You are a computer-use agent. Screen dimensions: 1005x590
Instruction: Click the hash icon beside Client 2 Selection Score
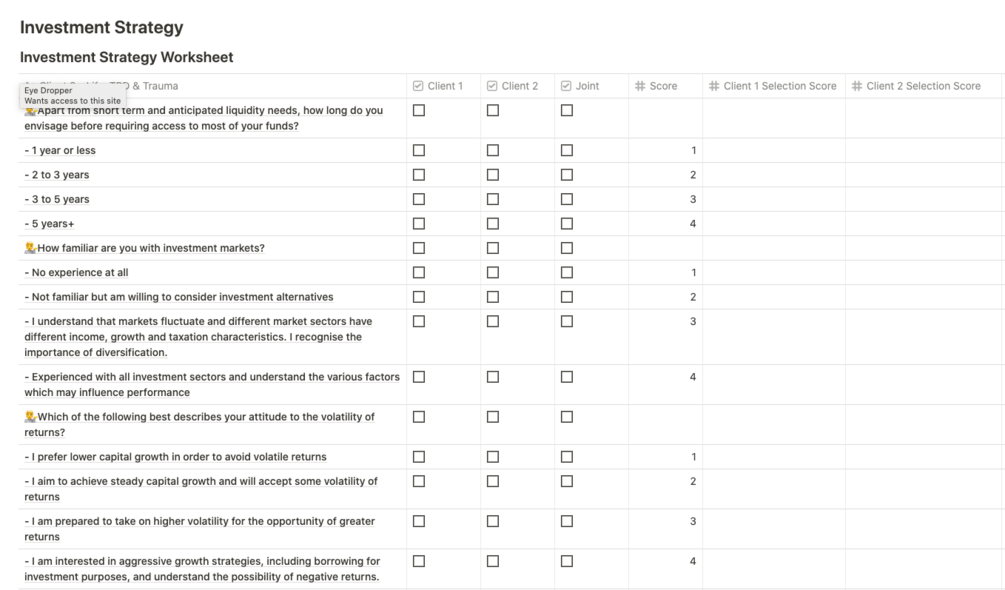click(857, 86)
